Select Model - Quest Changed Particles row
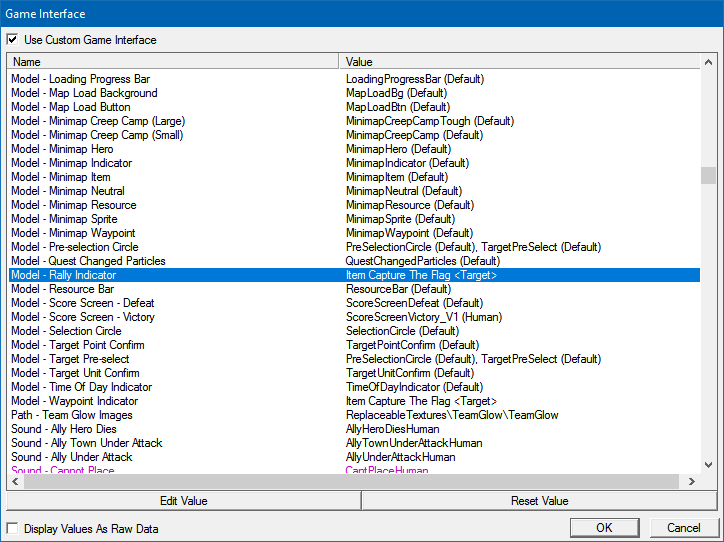724x542 pixels. [x=354, y=261]
